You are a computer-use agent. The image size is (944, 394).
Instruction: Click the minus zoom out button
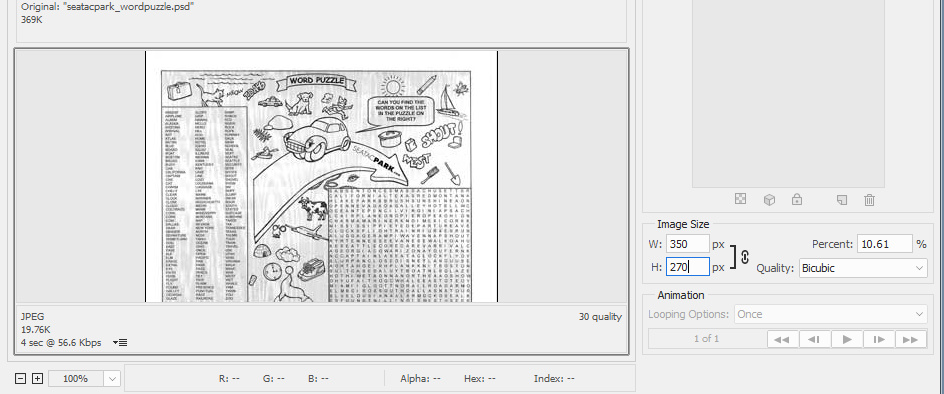coord(20,378)
